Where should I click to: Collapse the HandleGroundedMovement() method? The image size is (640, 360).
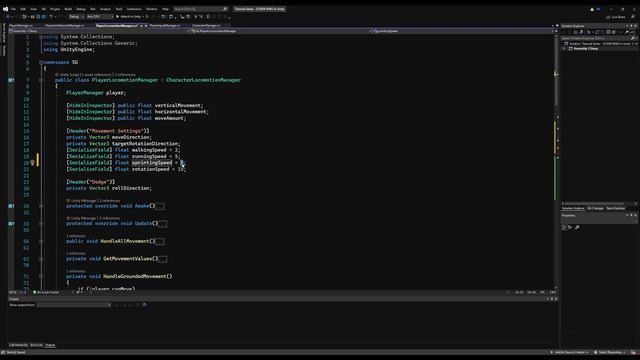click(x=41, y=276)
